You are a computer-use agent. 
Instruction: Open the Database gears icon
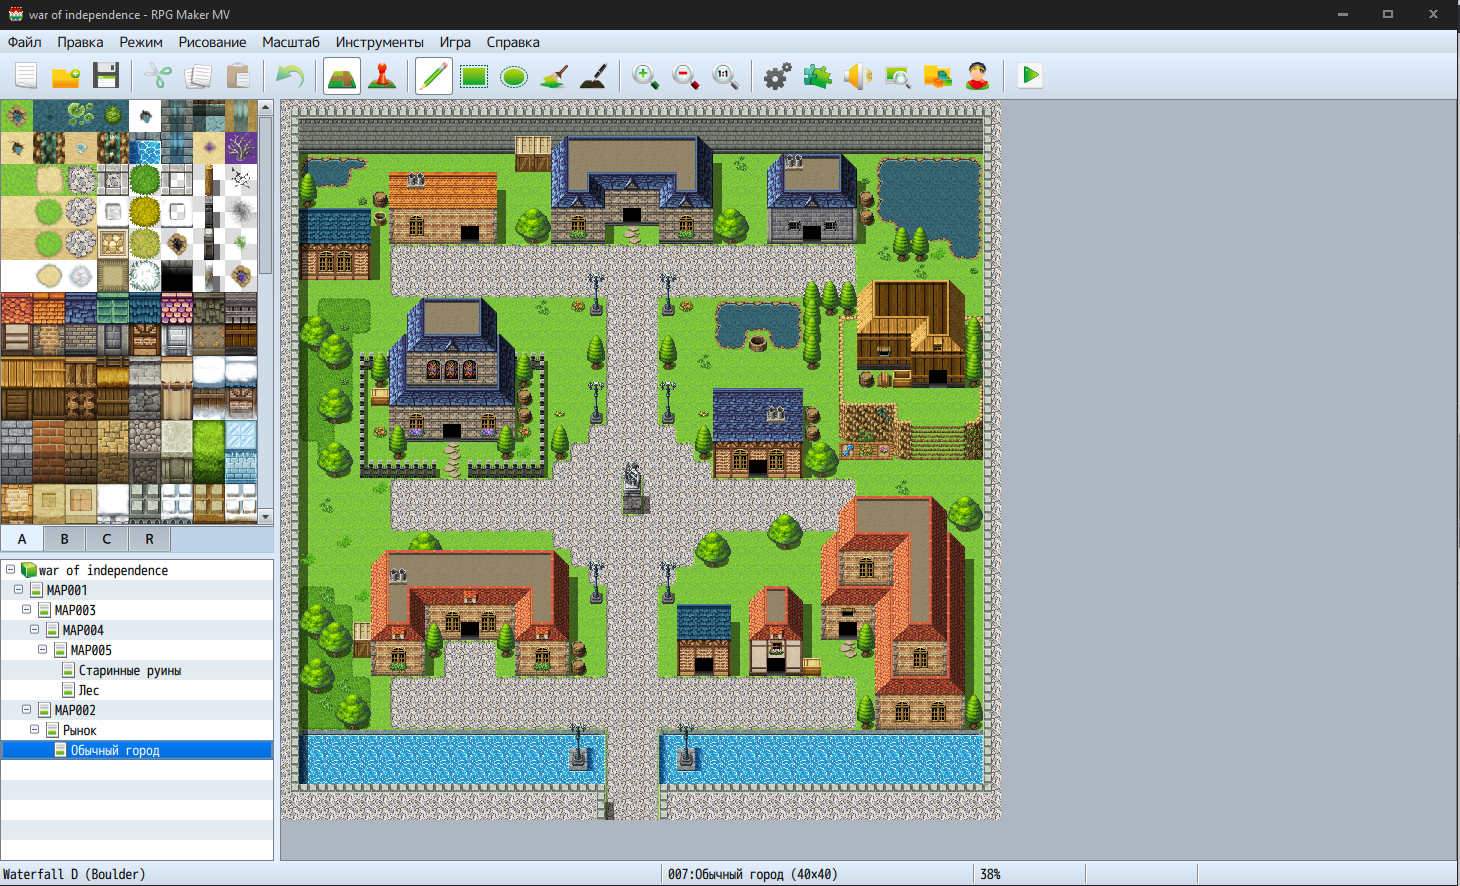coord(778,76)
